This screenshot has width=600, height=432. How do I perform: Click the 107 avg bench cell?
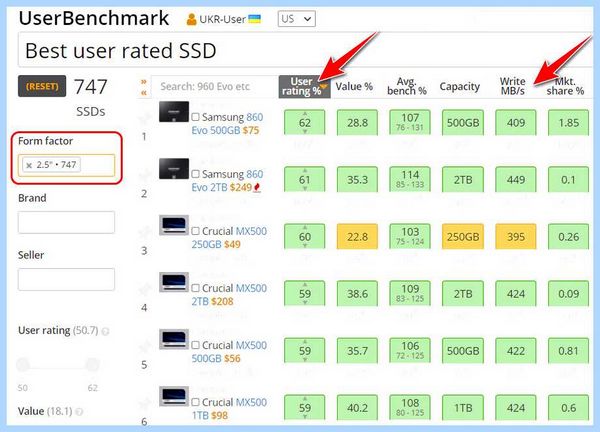pos(410,122)
